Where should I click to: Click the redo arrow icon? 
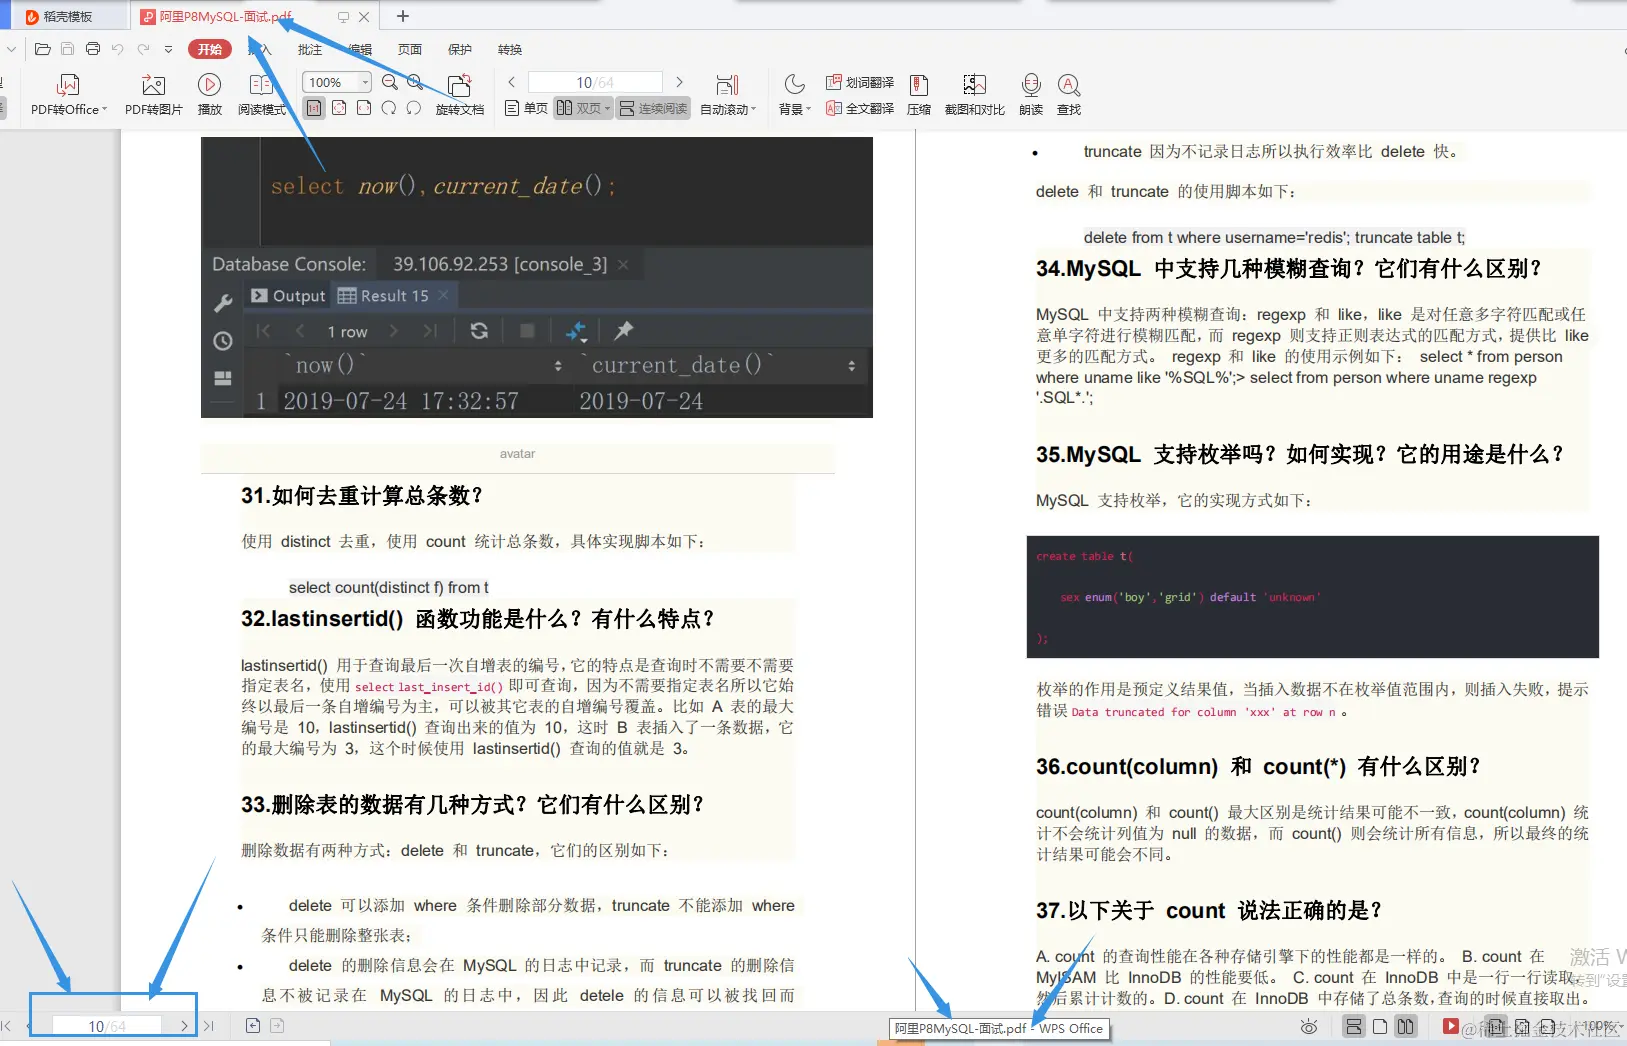[x=144, y=49]
